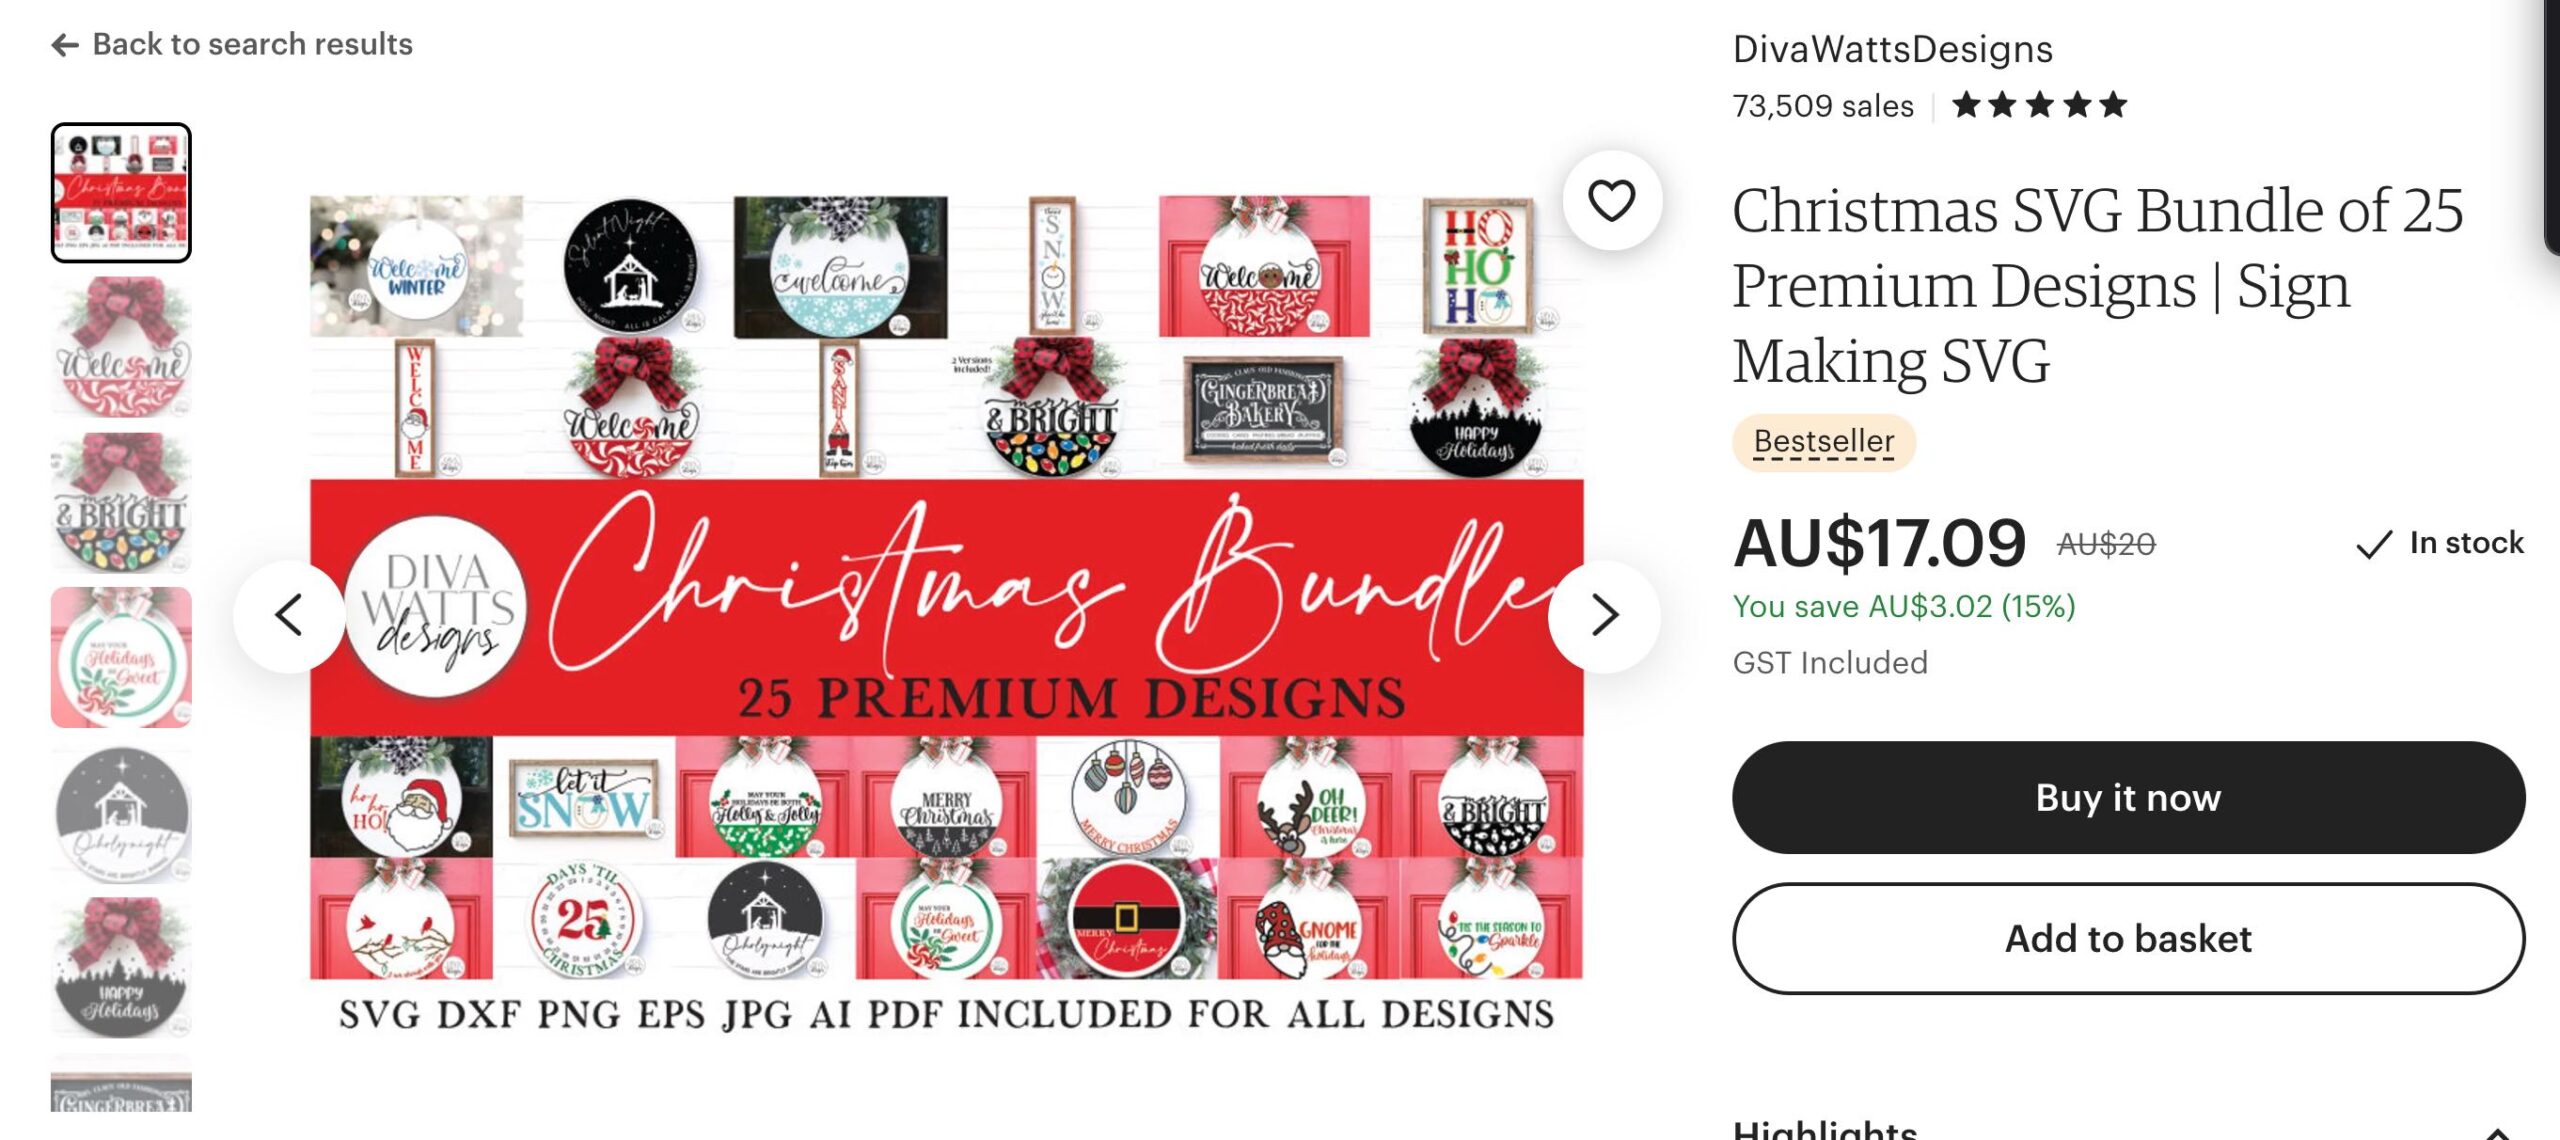The image size is (2560, 1140).
Task: Collapse the Highlights section chevron
Action: coord(2496,1130)
